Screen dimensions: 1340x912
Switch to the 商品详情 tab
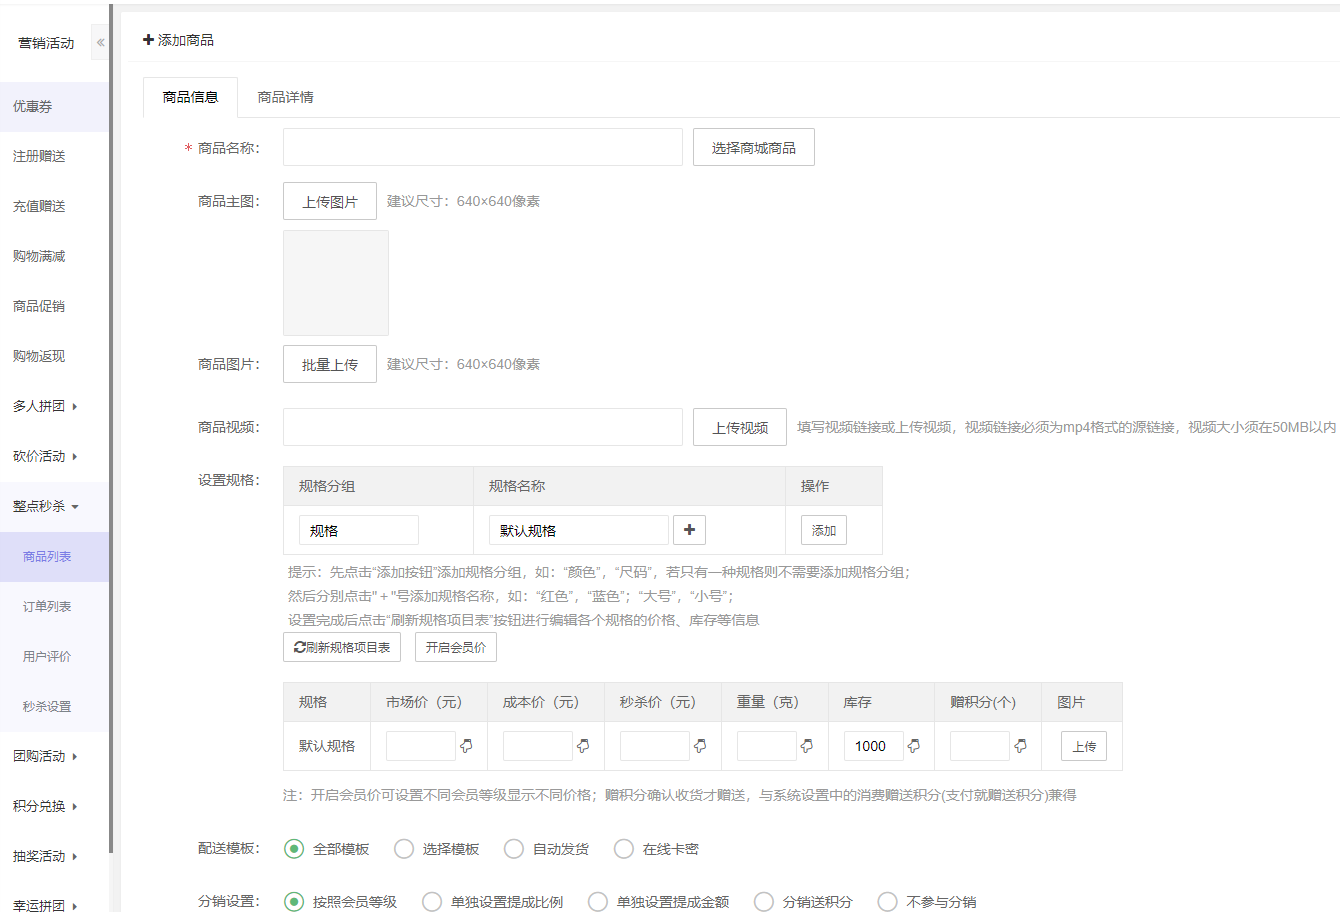pos(285,97)
